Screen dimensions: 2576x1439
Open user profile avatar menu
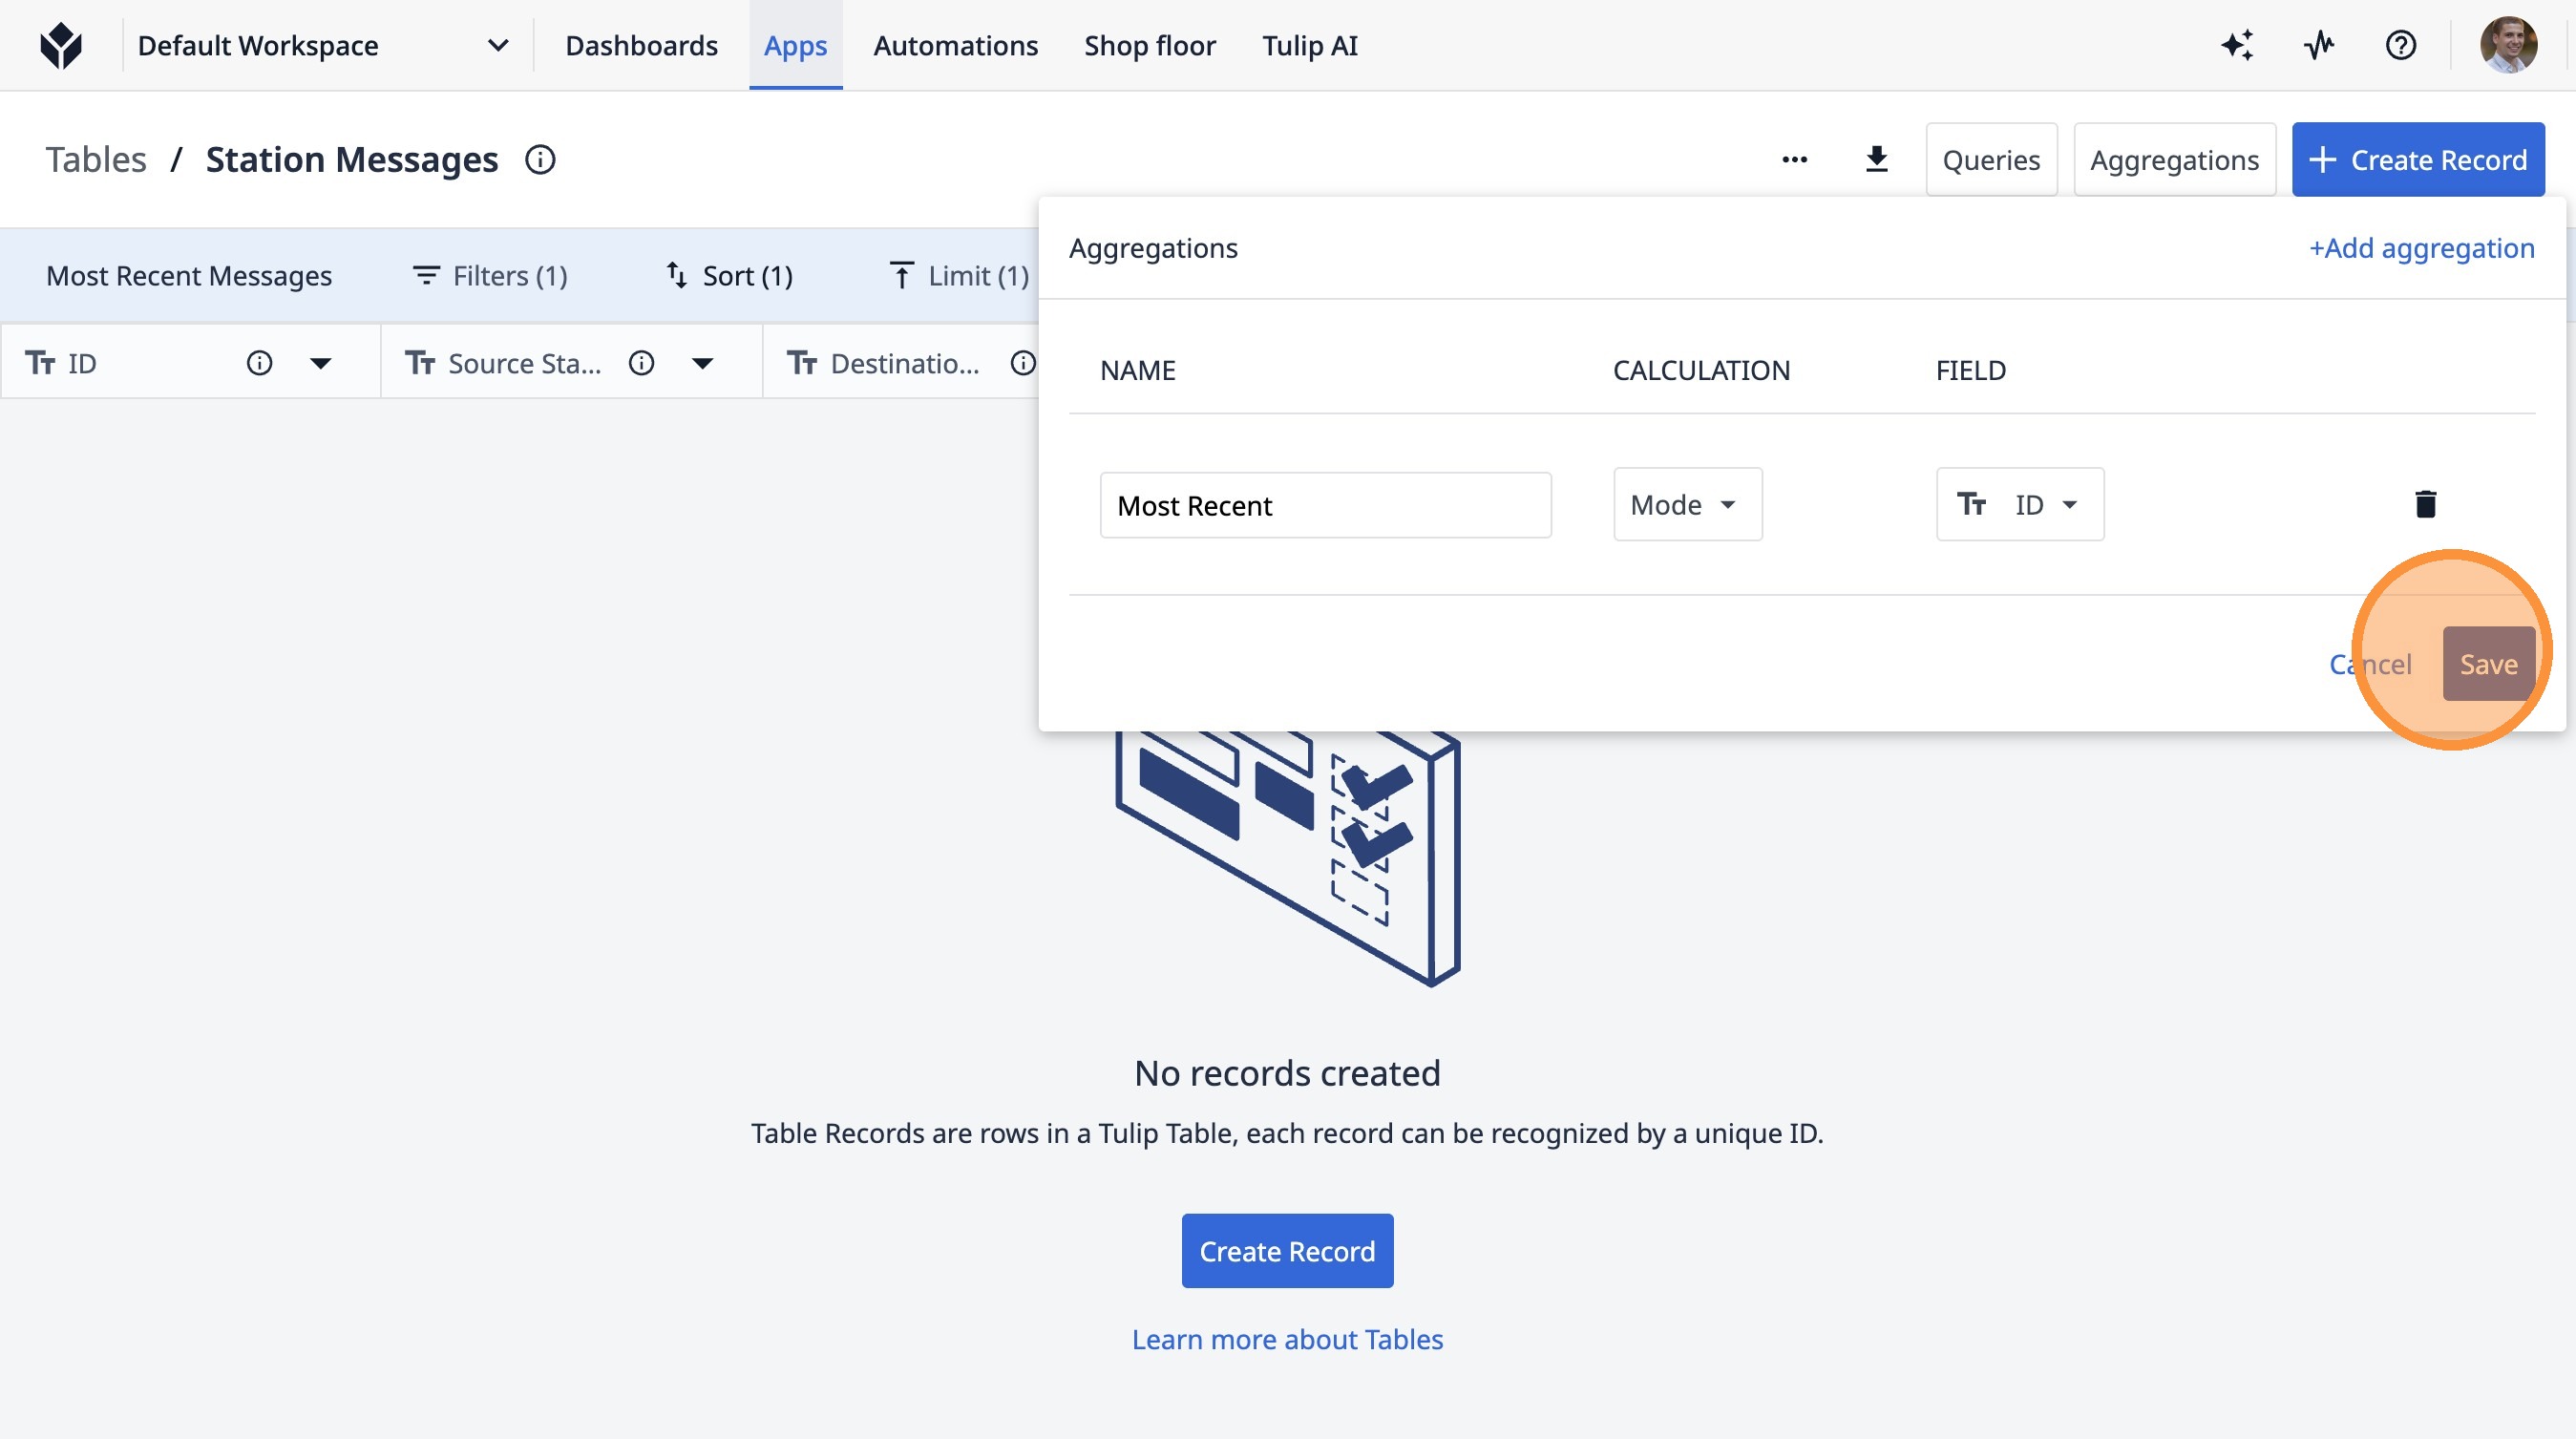[2507, 46]
